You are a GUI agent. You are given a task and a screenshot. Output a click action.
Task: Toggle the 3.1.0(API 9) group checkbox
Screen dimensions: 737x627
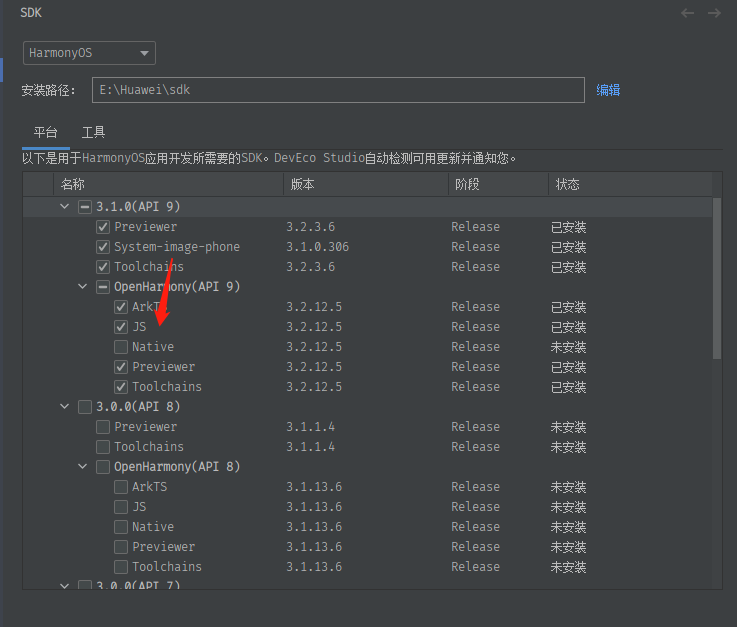(85, 207)
